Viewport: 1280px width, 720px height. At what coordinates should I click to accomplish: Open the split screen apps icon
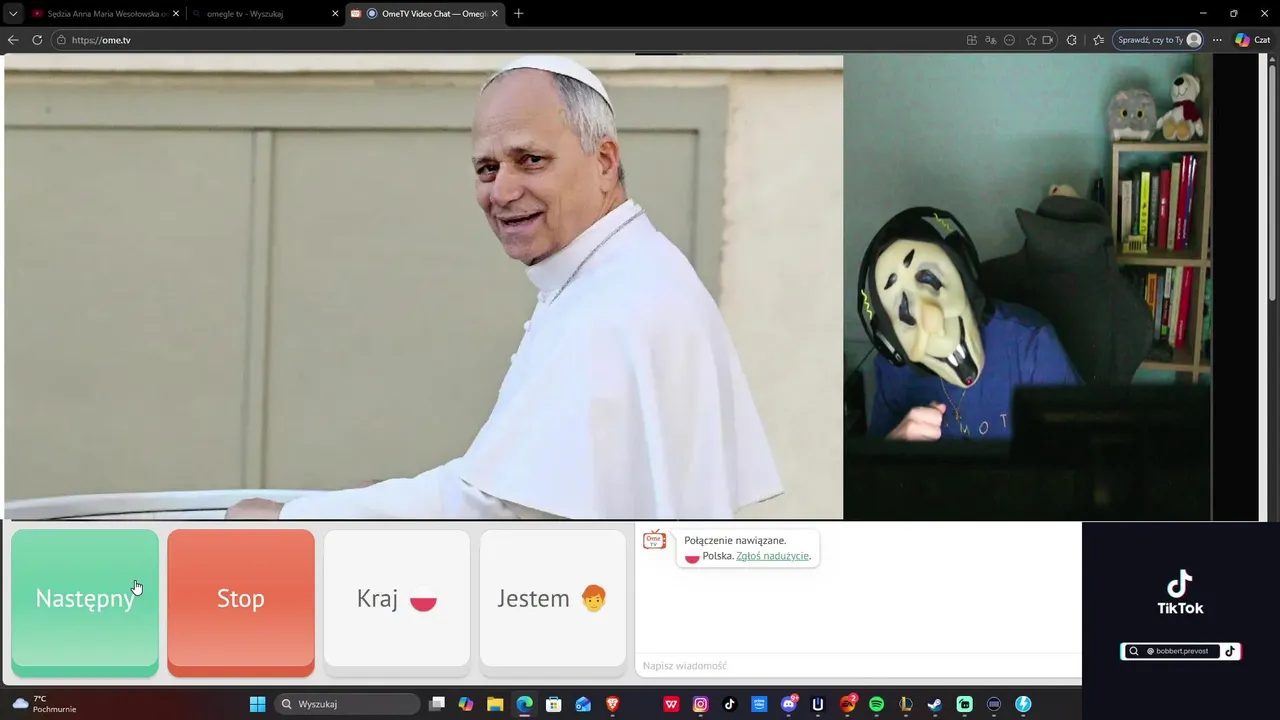972,40
